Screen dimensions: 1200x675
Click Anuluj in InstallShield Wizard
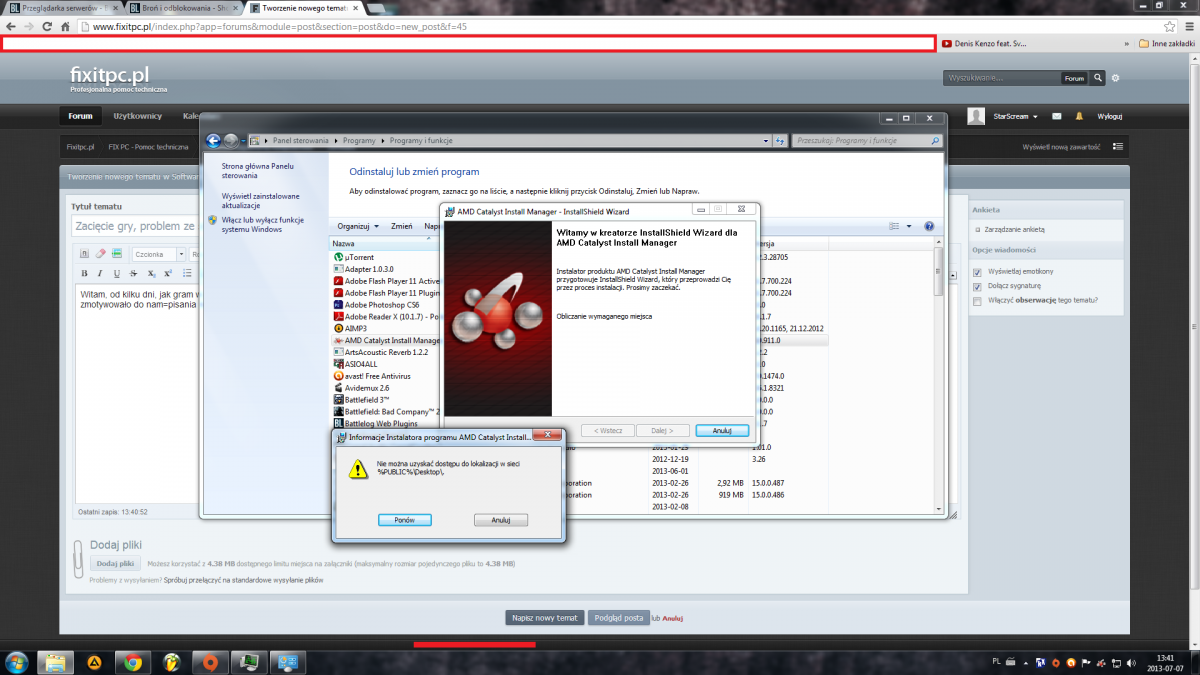click(x=722, y=430)
